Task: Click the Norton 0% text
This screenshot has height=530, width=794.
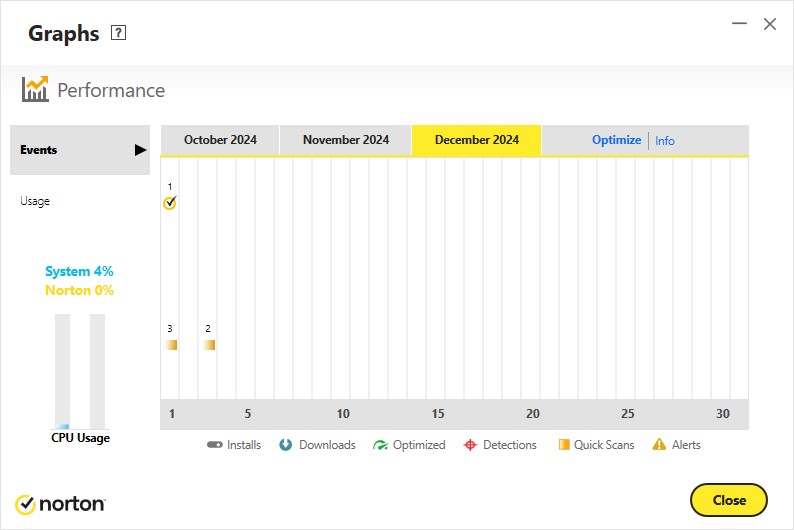Action: [80, 291]
